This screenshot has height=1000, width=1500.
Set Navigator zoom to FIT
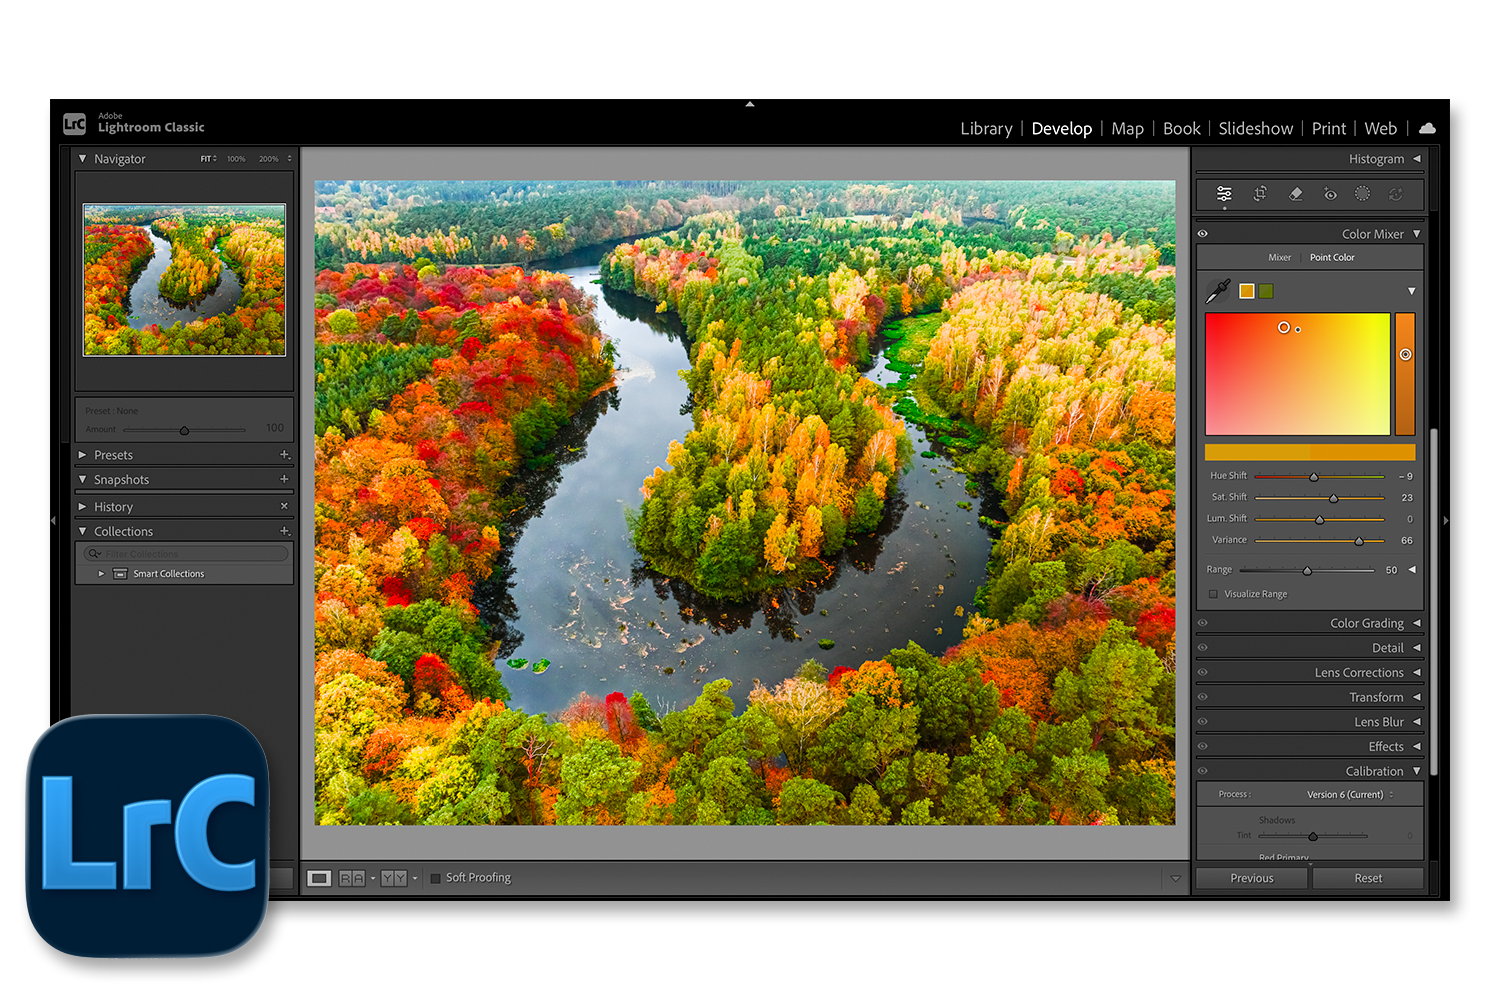tap(207, 159)
